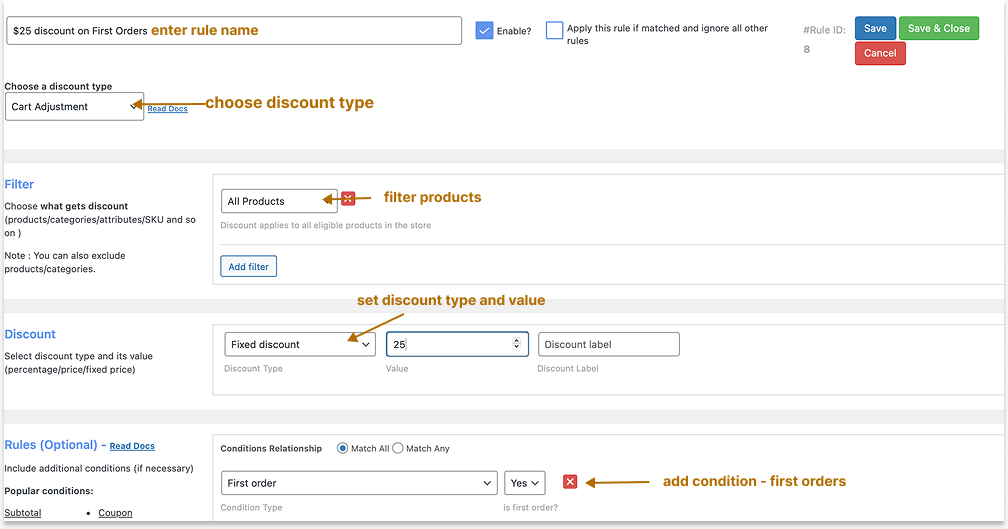Click the rule name input field
1008x529 pixels.
point(234,31)
